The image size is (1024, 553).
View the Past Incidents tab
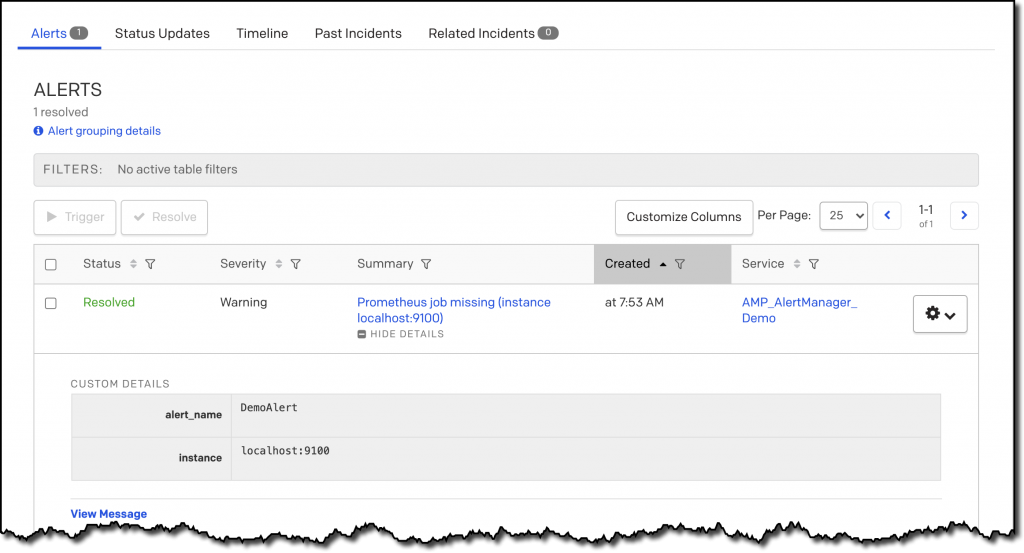[x=358, y=33]
